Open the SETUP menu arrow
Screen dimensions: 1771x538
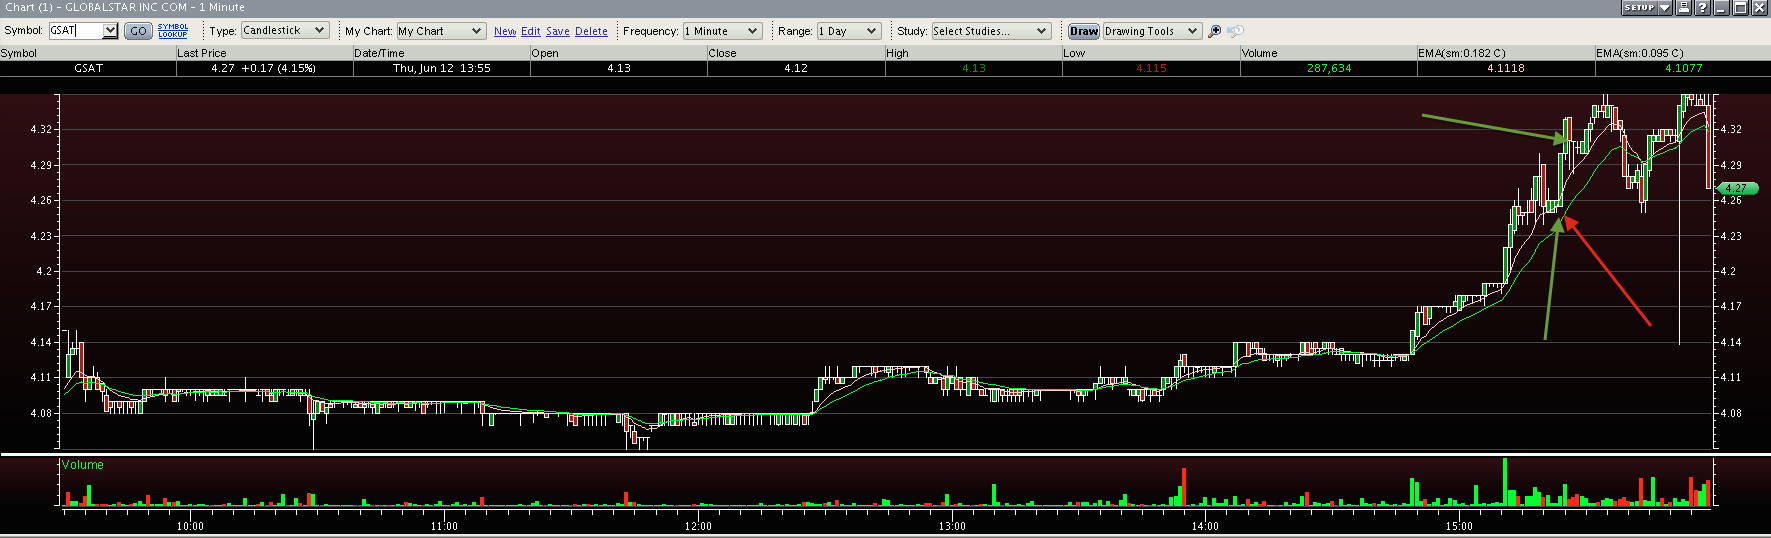point(1665,7)
